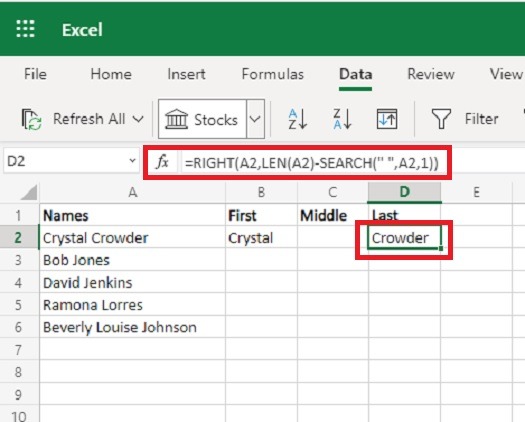Select row 5 header
525x422 pixels.
click(x=19, y=305)
